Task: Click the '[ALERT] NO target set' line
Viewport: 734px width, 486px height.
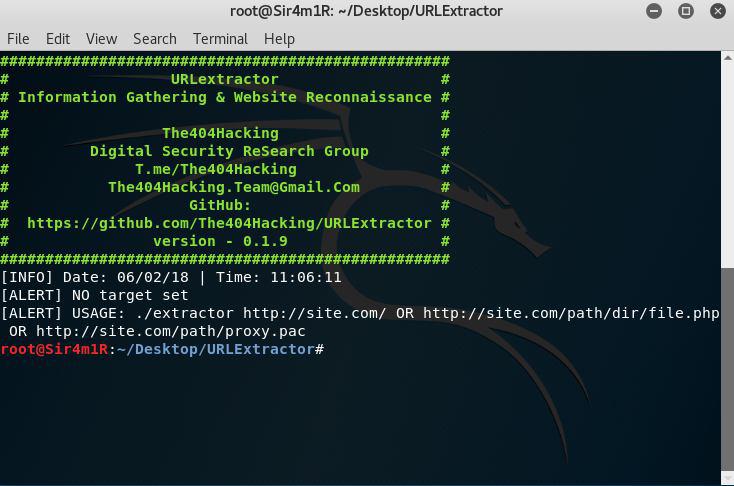Action: coord(95,295)
